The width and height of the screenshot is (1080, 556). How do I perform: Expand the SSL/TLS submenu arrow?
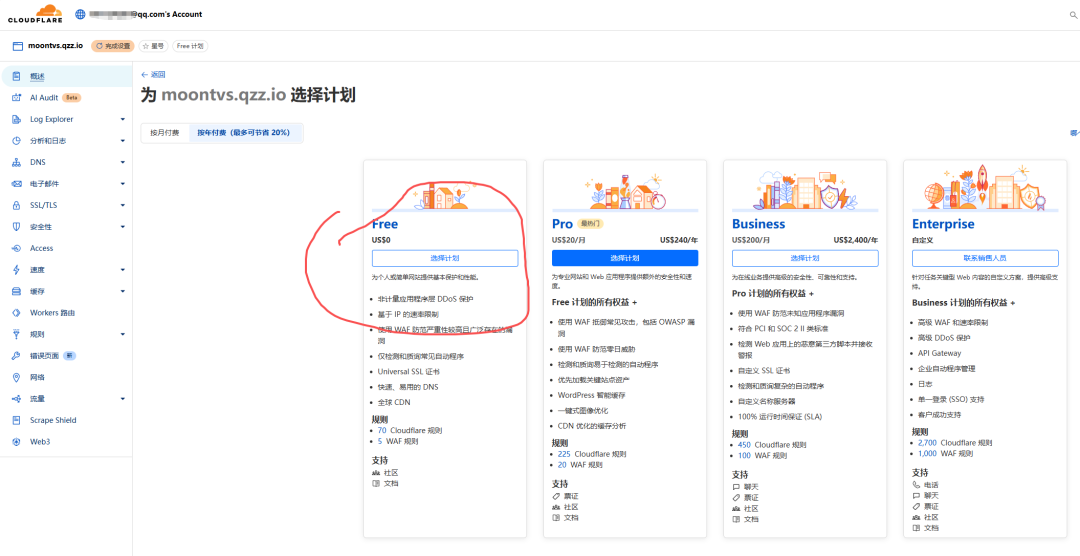123,205
